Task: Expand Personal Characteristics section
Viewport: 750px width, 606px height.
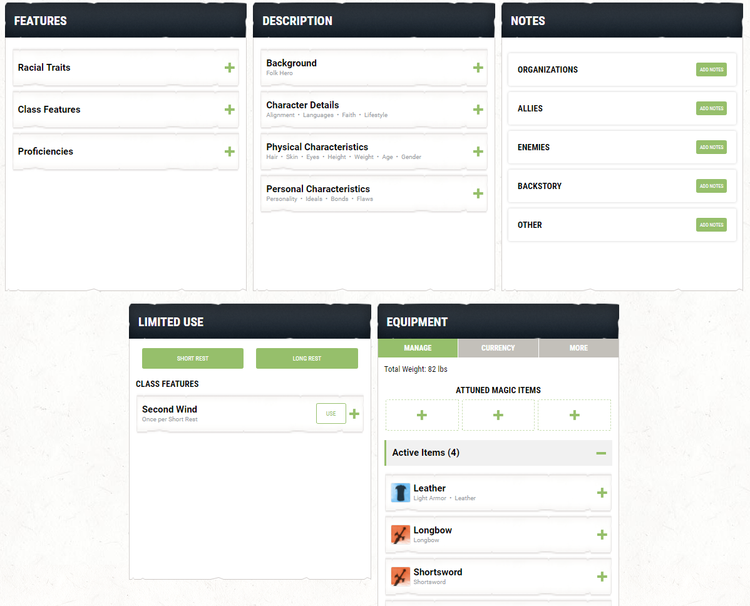Action: pyautogui.click(x=478, y=193)
